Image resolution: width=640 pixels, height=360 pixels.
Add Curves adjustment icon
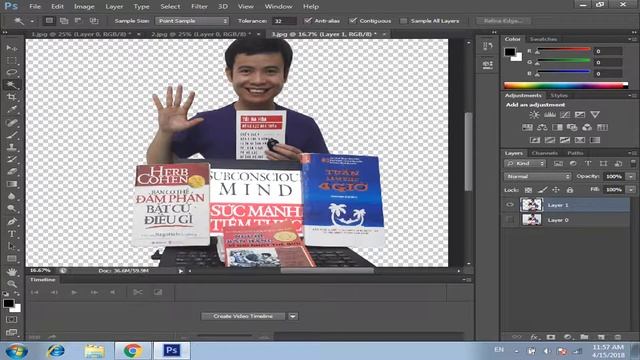click(x=565, y=115)
